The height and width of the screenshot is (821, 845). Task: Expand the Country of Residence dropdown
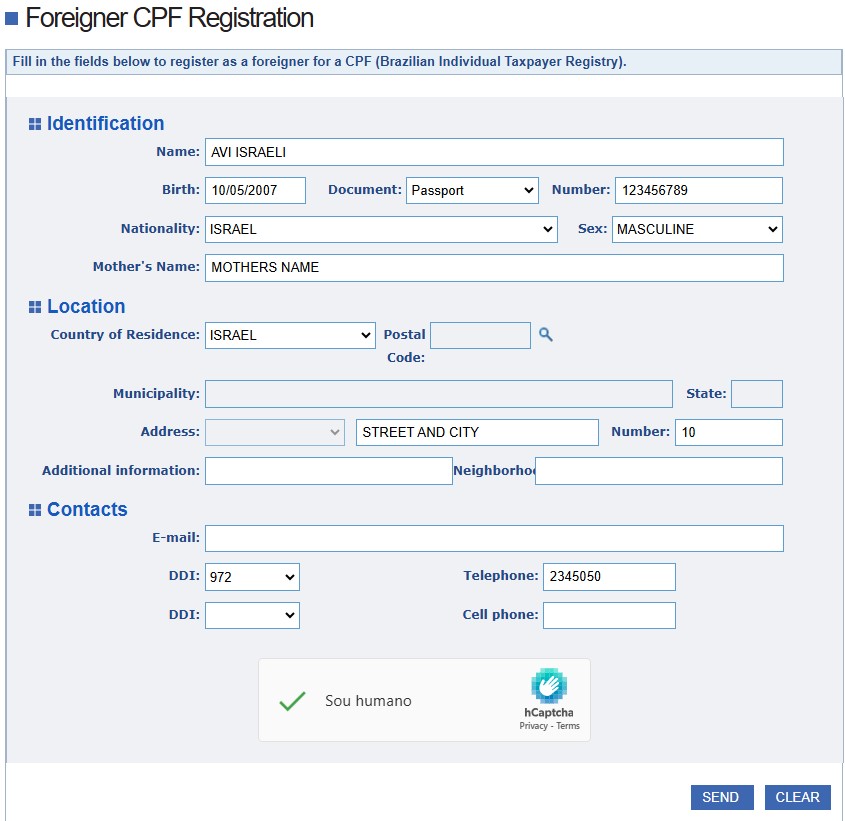(x=290, y=335)
